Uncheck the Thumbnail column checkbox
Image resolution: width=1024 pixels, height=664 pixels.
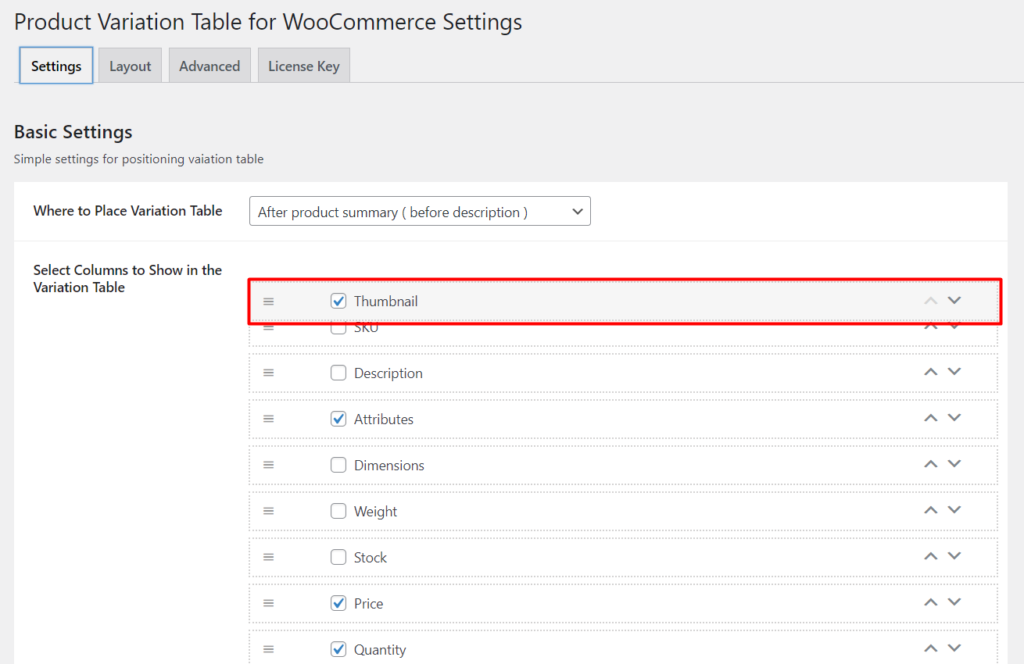coord(338,301)
